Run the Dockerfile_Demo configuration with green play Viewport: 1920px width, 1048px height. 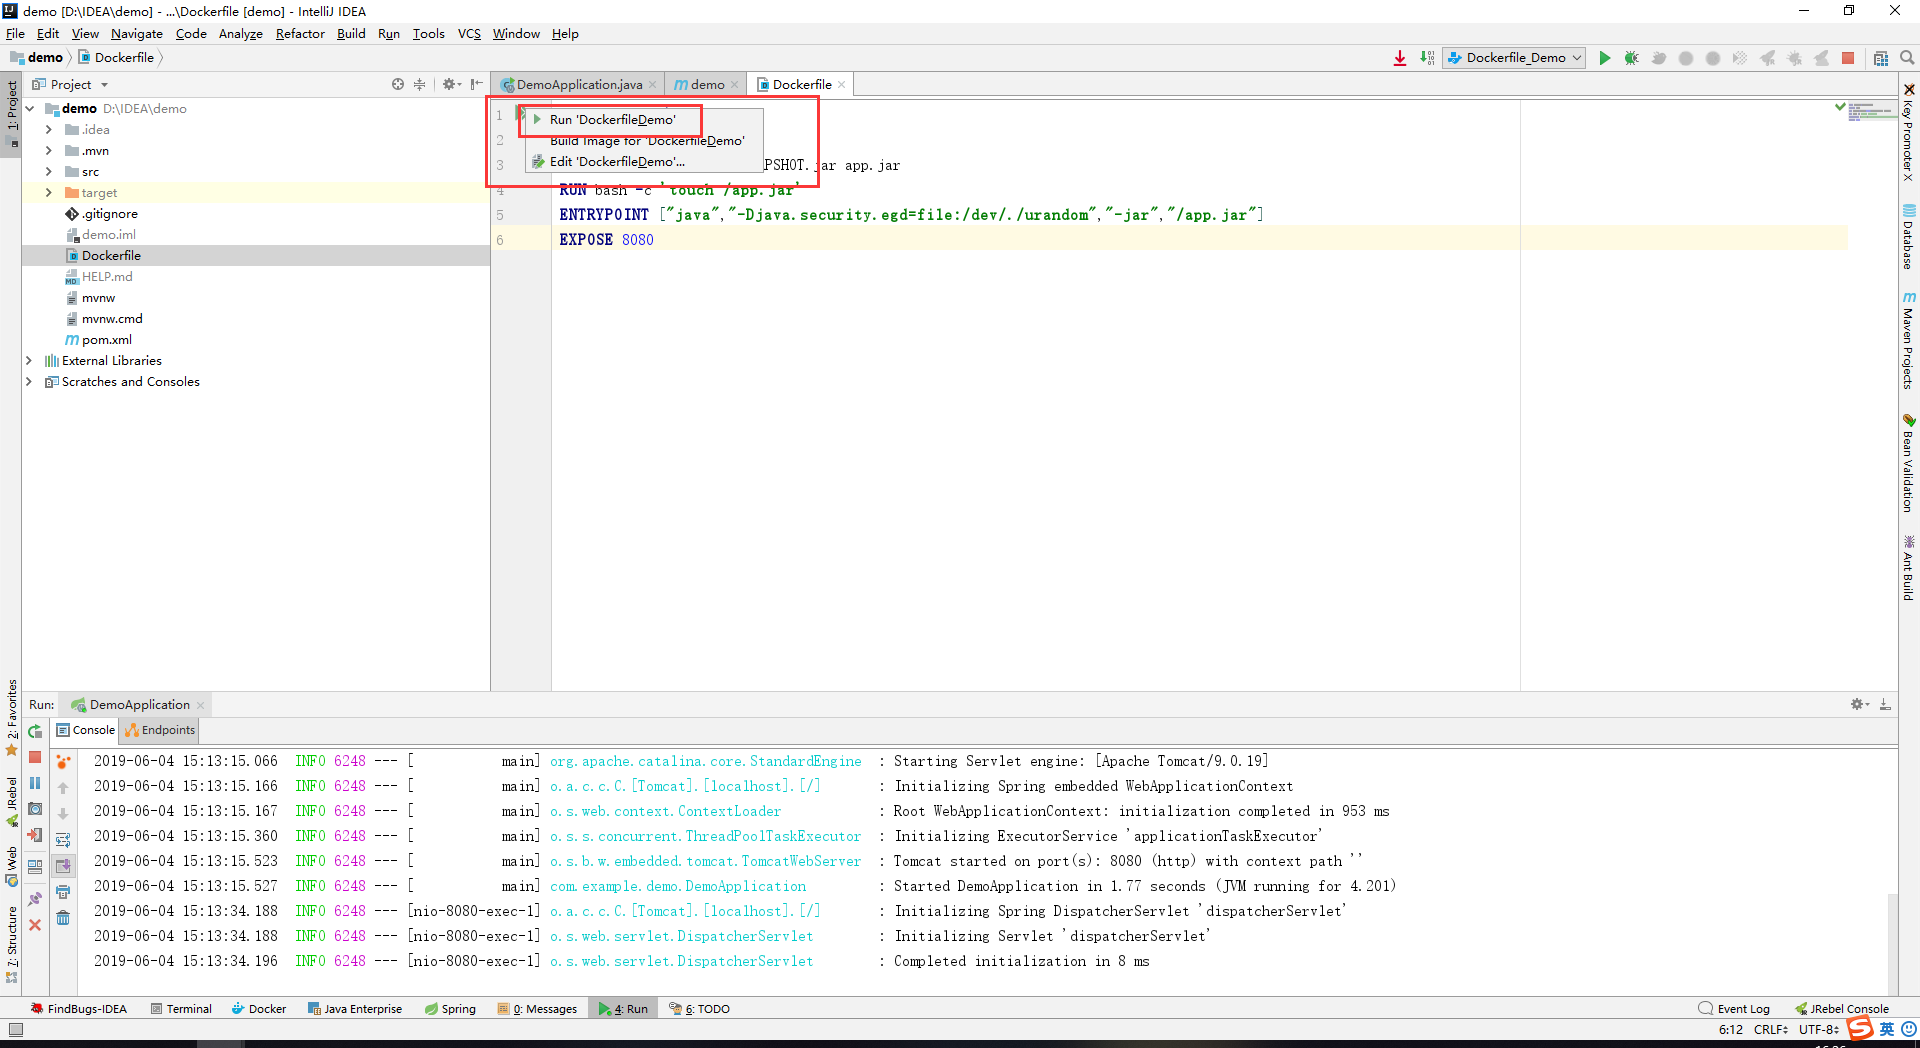pos(1605,58)
